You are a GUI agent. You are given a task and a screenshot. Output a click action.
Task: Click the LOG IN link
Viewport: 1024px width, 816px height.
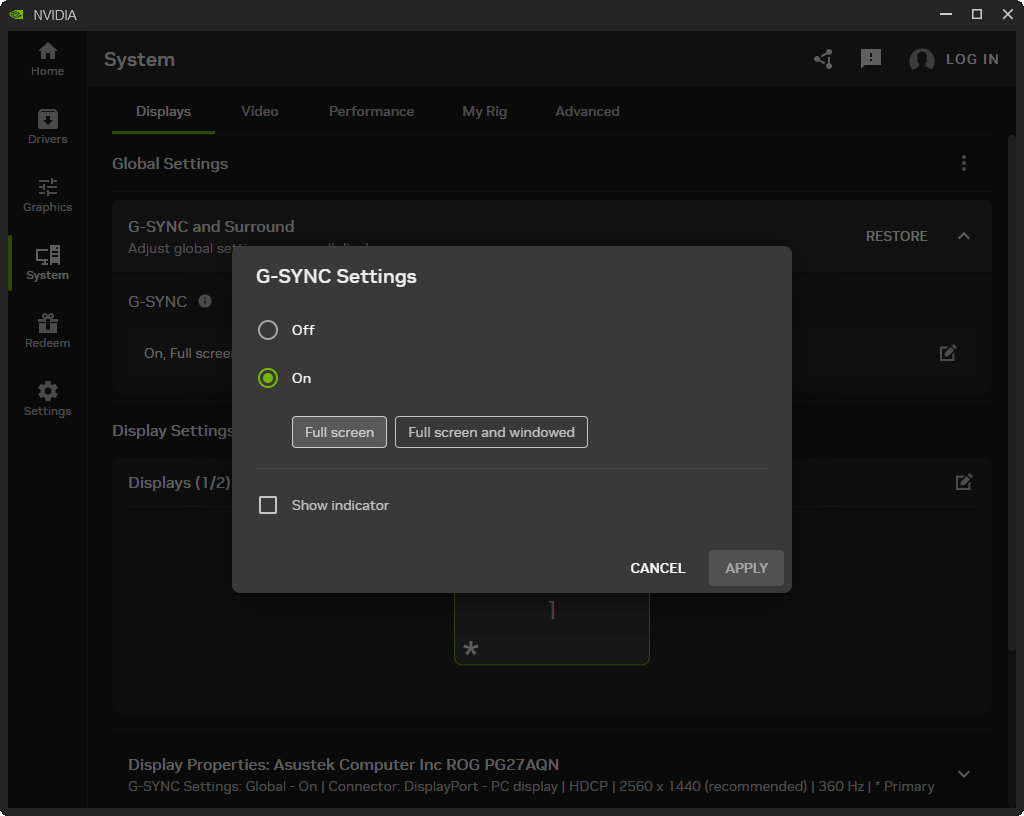coord(972,59)
